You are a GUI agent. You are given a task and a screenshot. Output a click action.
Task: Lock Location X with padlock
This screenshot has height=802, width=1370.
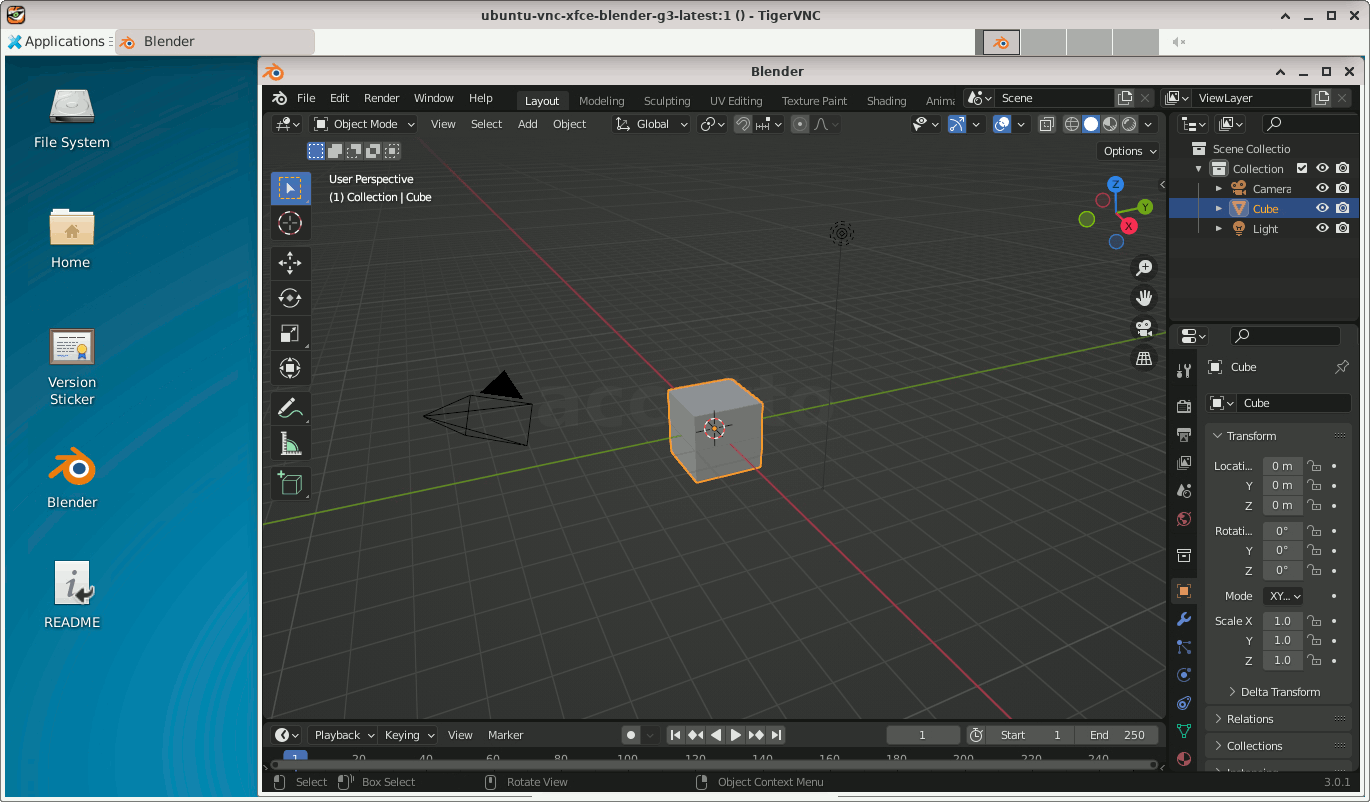pyautogui.click(x=1314, y=466)
